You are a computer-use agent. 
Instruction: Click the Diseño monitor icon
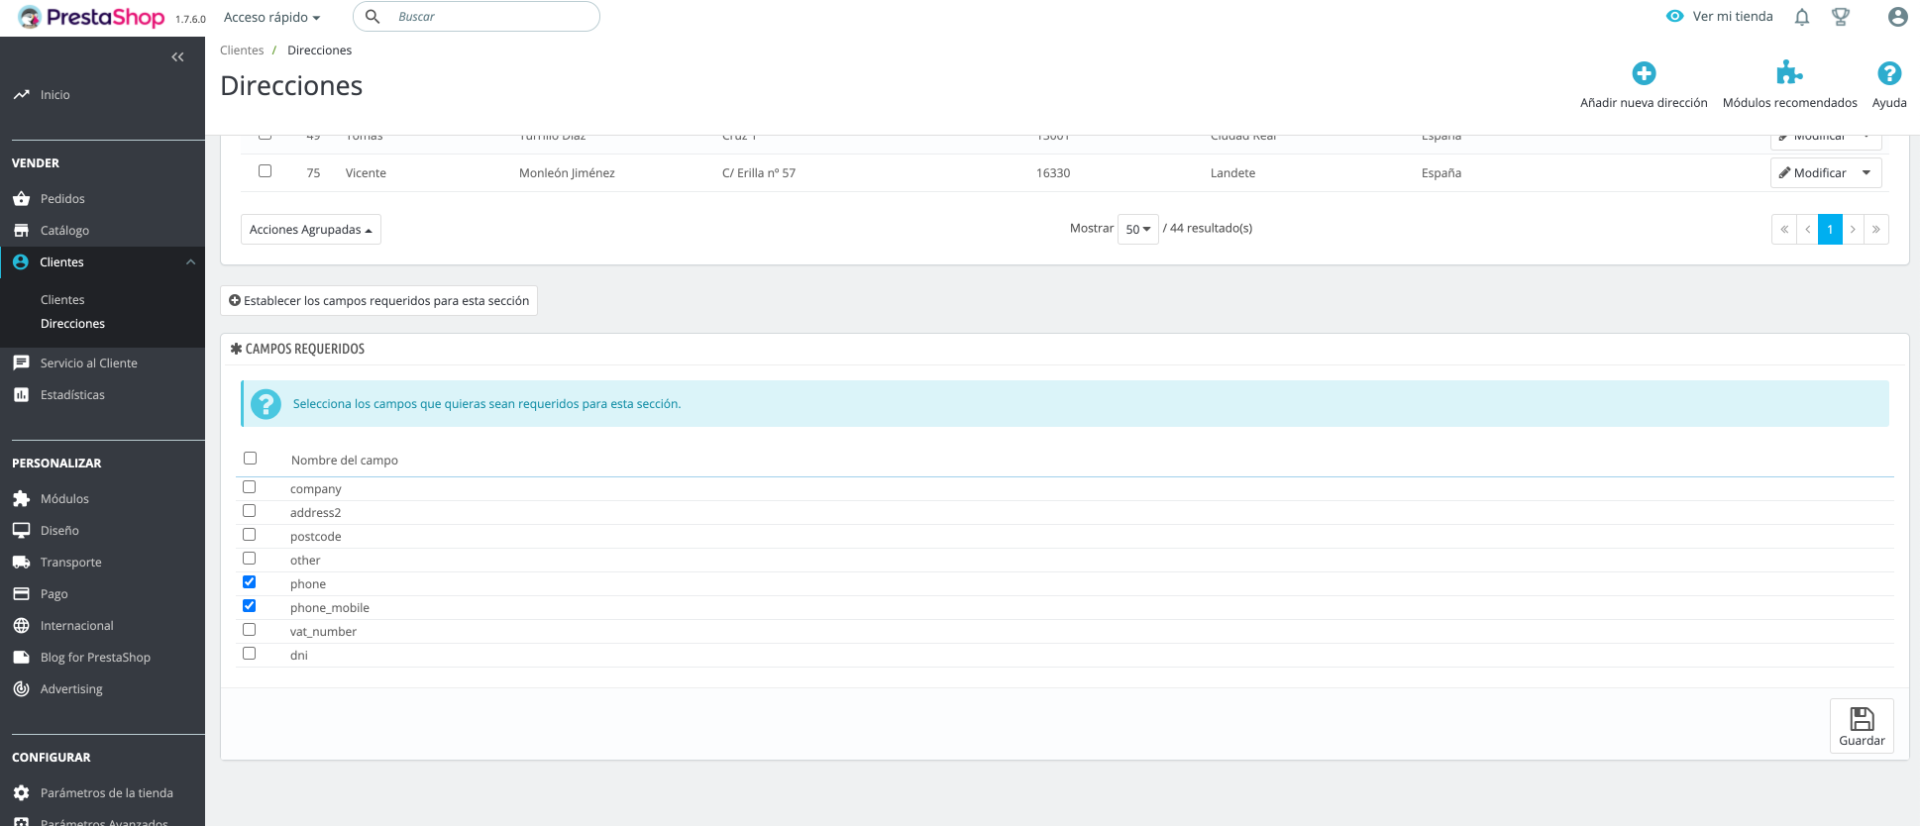point(21,531)
